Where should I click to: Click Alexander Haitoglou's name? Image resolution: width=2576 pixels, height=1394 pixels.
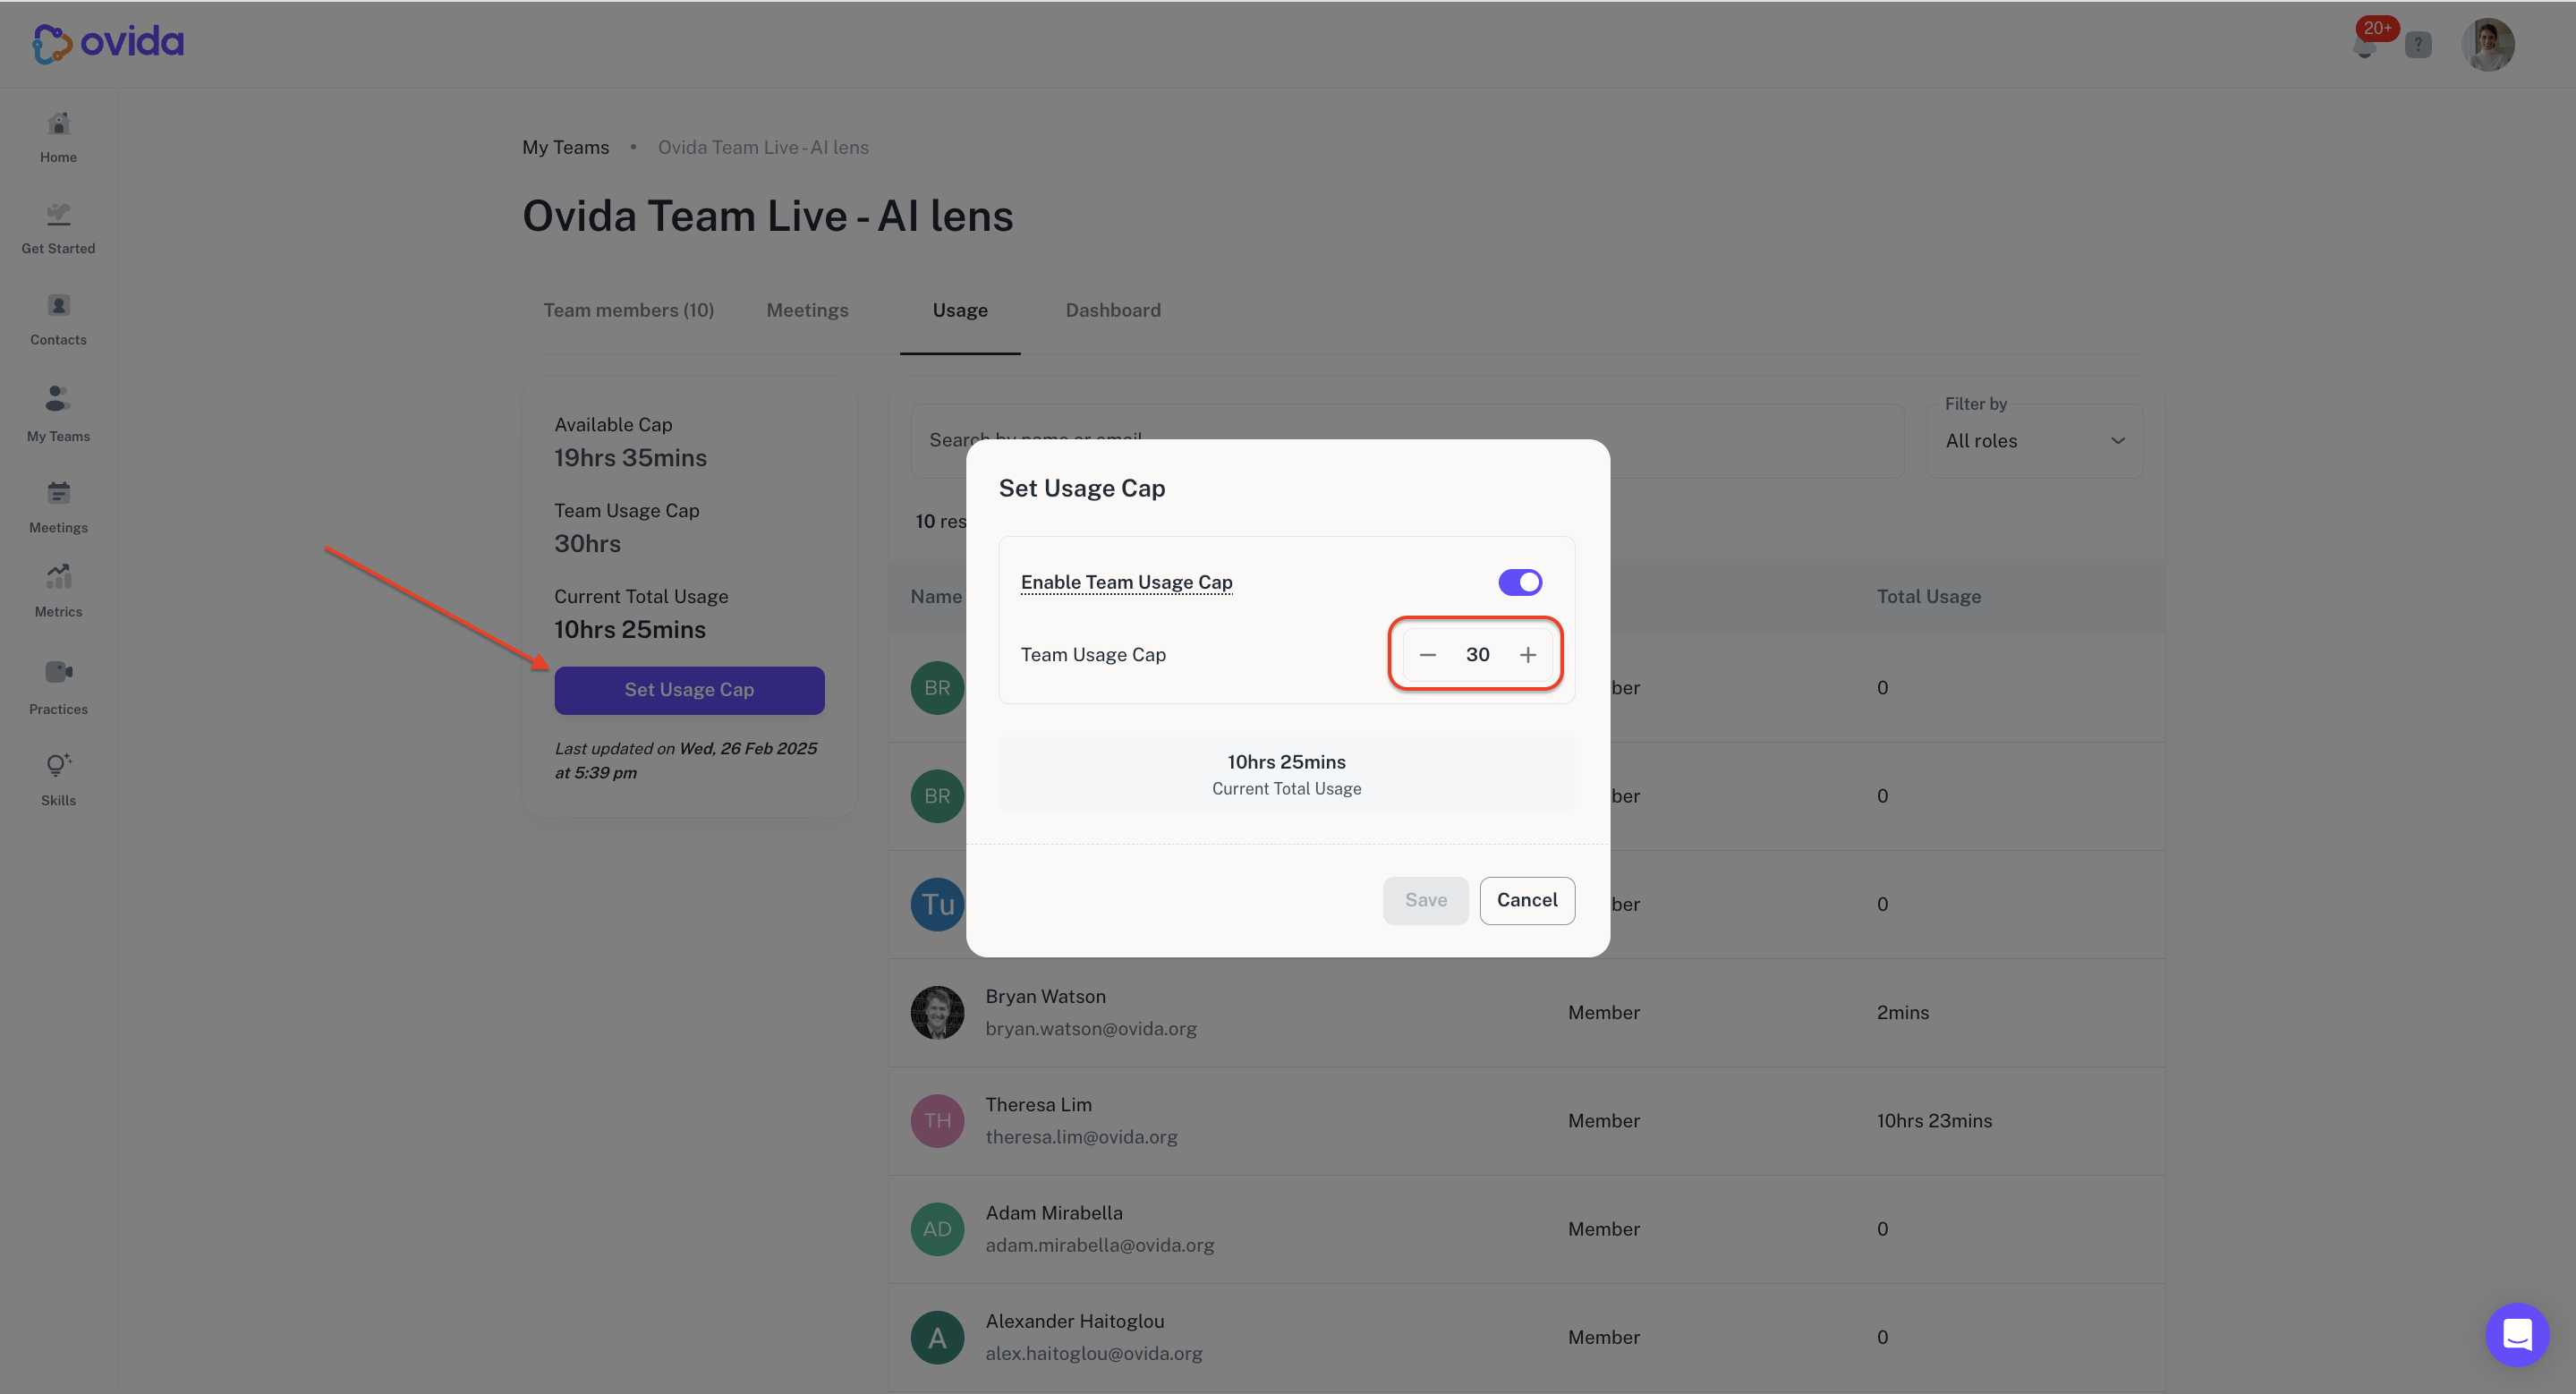tap(1074, 1321)
